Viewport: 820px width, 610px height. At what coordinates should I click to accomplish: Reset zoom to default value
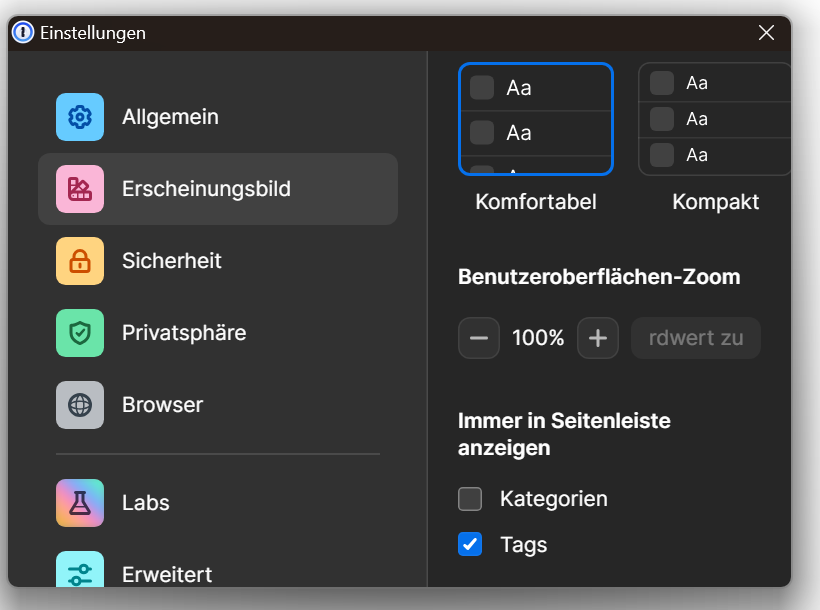(695, 338)
